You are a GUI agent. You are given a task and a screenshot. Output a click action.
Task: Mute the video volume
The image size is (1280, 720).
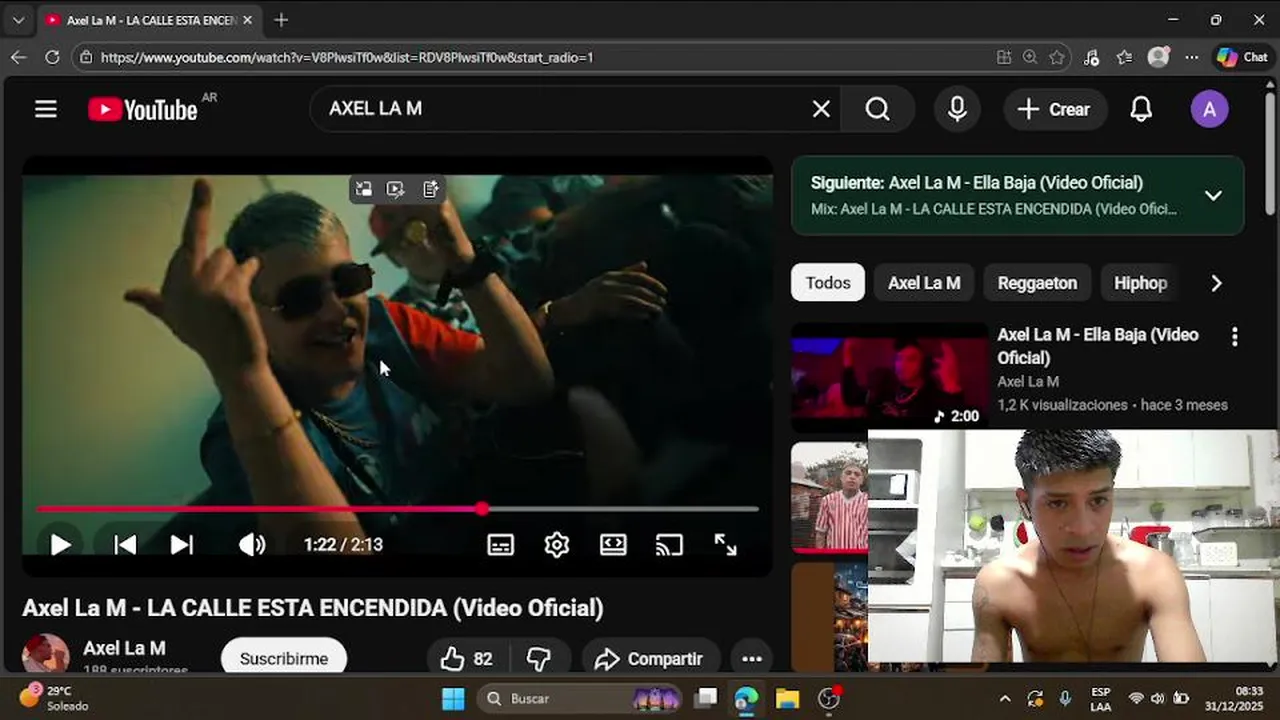point(252,545)
